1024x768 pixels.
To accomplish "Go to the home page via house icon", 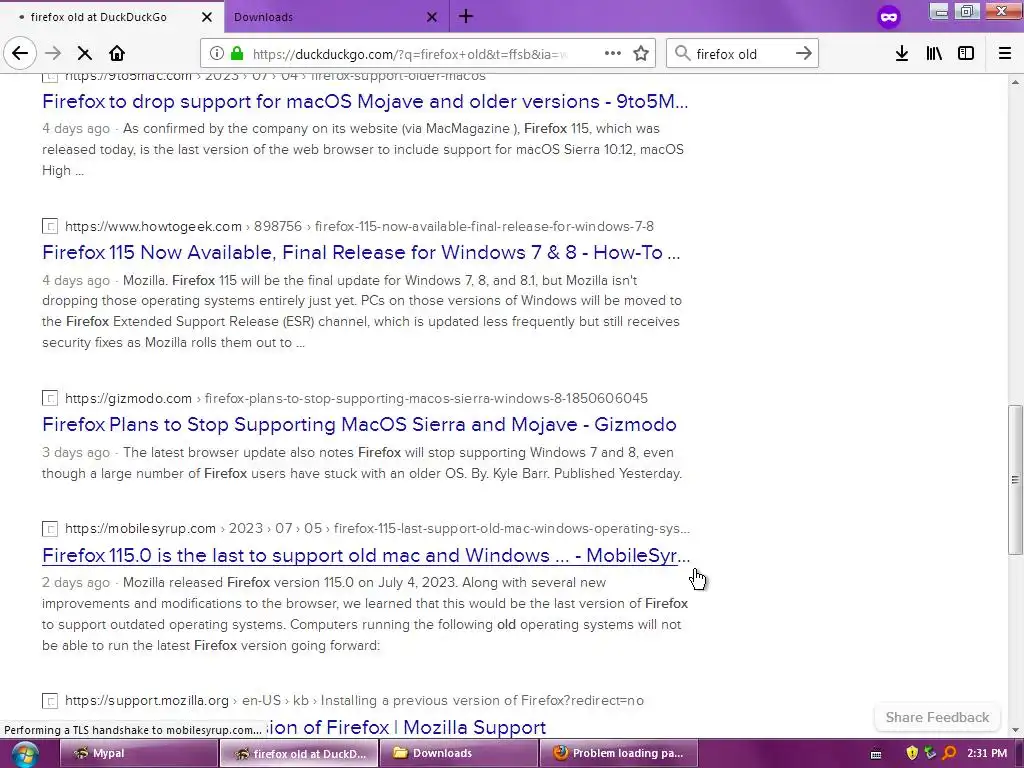I will [x=117, y=54].
